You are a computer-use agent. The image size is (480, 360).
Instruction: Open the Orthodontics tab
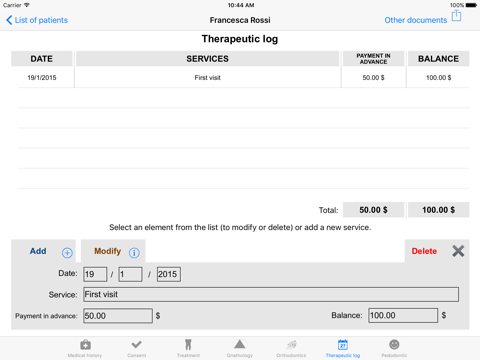pos(291,348)
